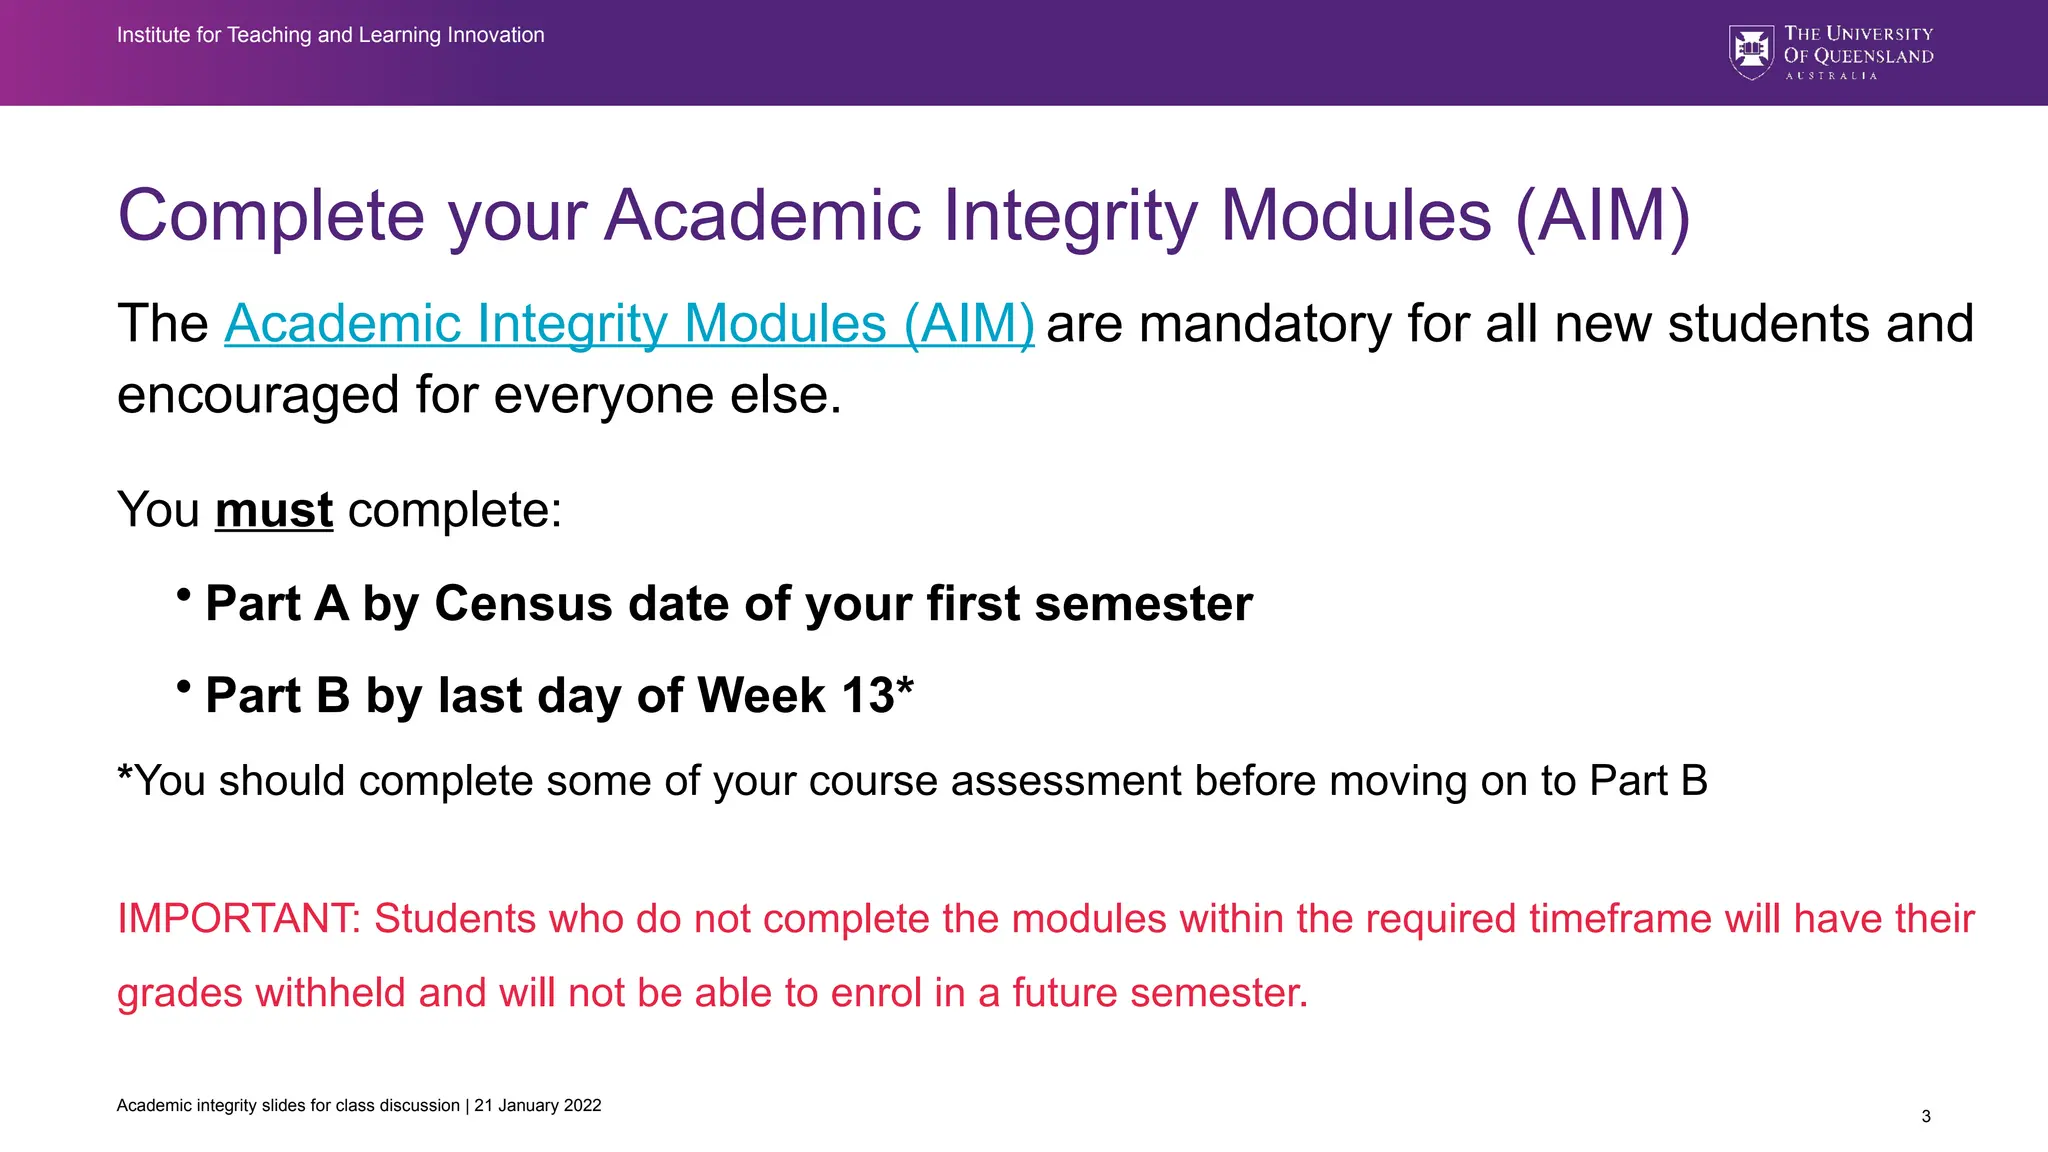Screen dimensions: 2048x1152
Task: Click the footer "Academic integrity slides for class discussion"
Action: tap(288, 1105)
